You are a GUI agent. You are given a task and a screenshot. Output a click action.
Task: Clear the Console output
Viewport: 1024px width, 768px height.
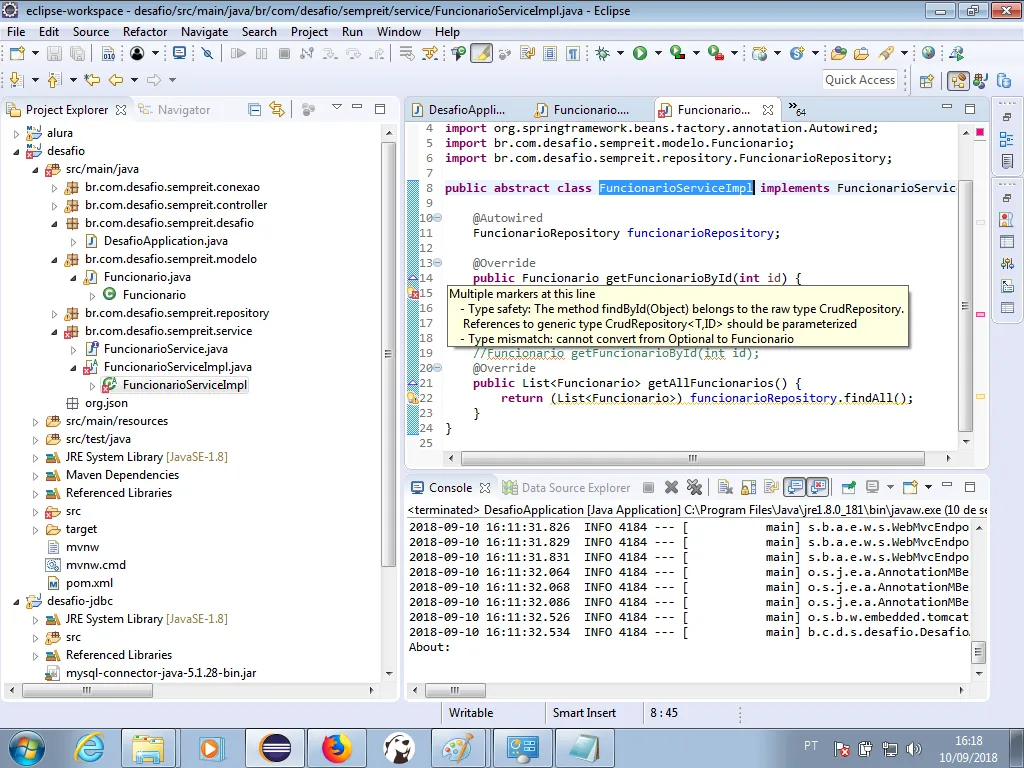723,488
